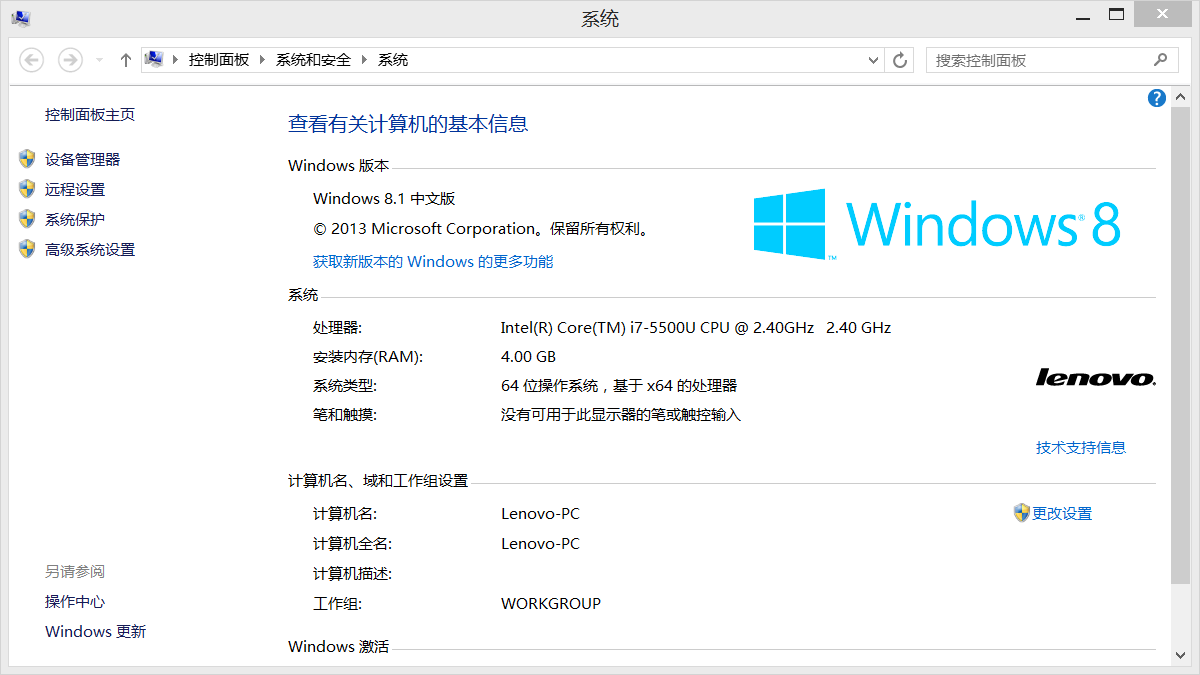
Task: Click the vertical scrollbar thumb
Action: point(1179,345)
